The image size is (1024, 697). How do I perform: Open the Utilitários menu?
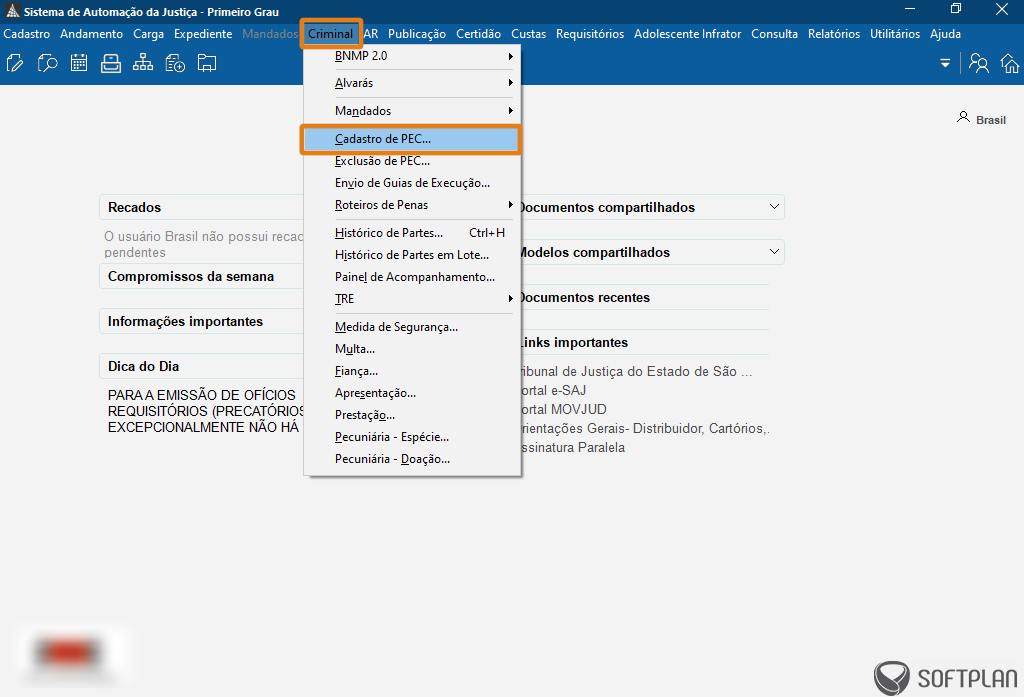pos(895,34)
